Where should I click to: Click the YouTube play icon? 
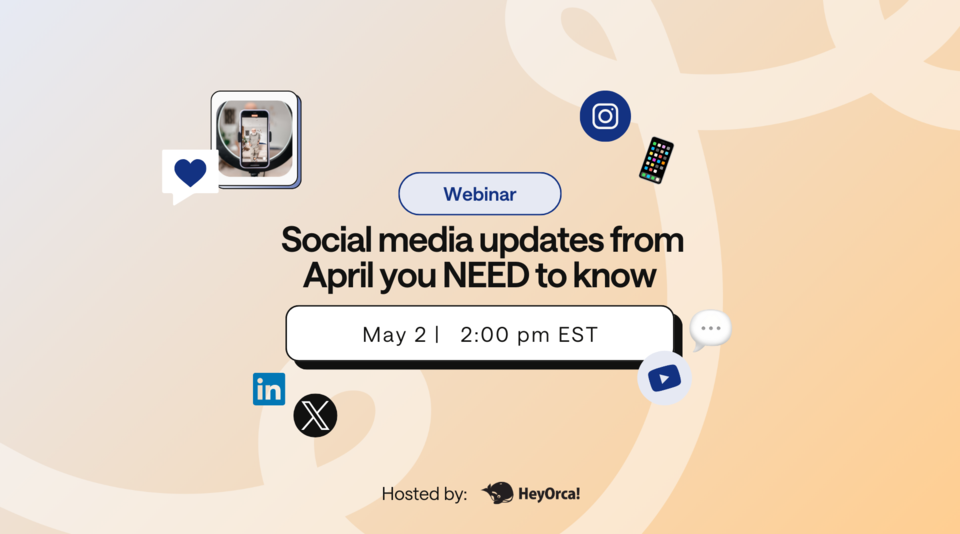[x=664, y=378]
